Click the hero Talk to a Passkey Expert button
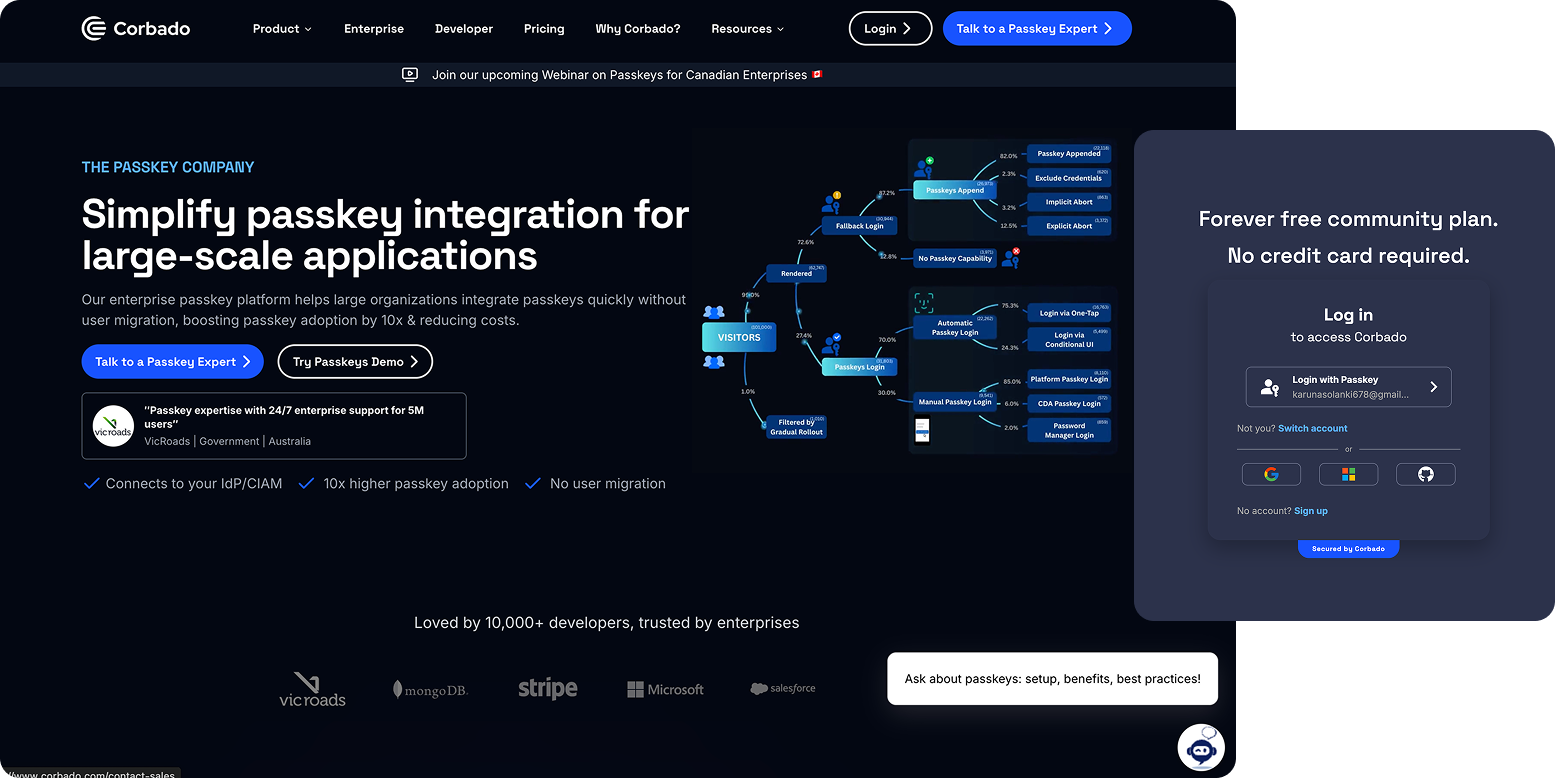Viewport: 1555px width, 778px height. tap(173, 362)
